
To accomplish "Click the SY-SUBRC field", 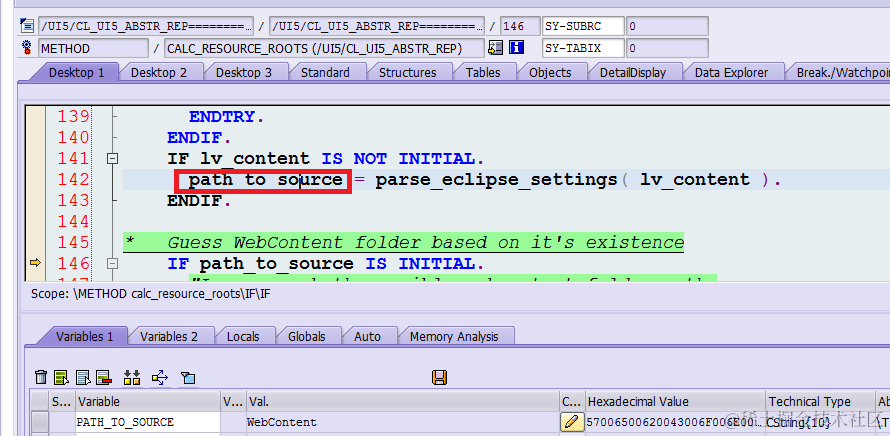I will pos(583,26).
